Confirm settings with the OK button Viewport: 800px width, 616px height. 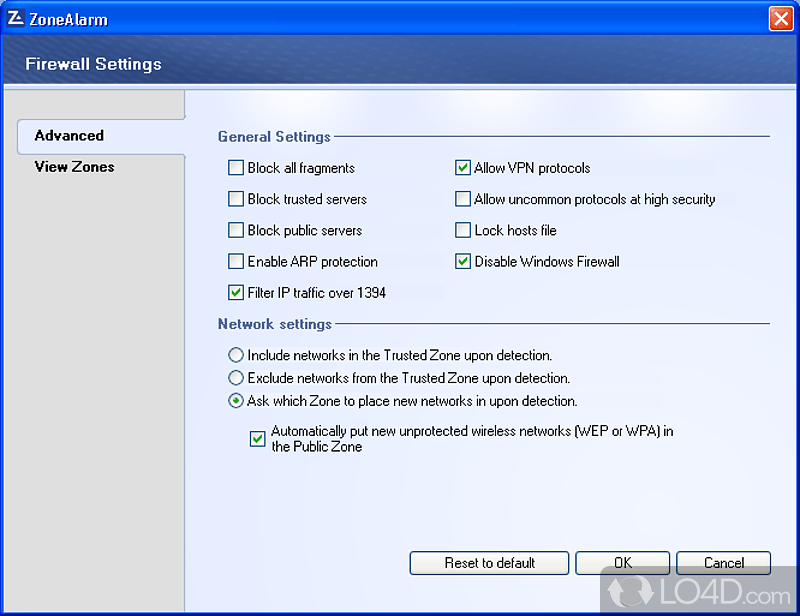622,563
